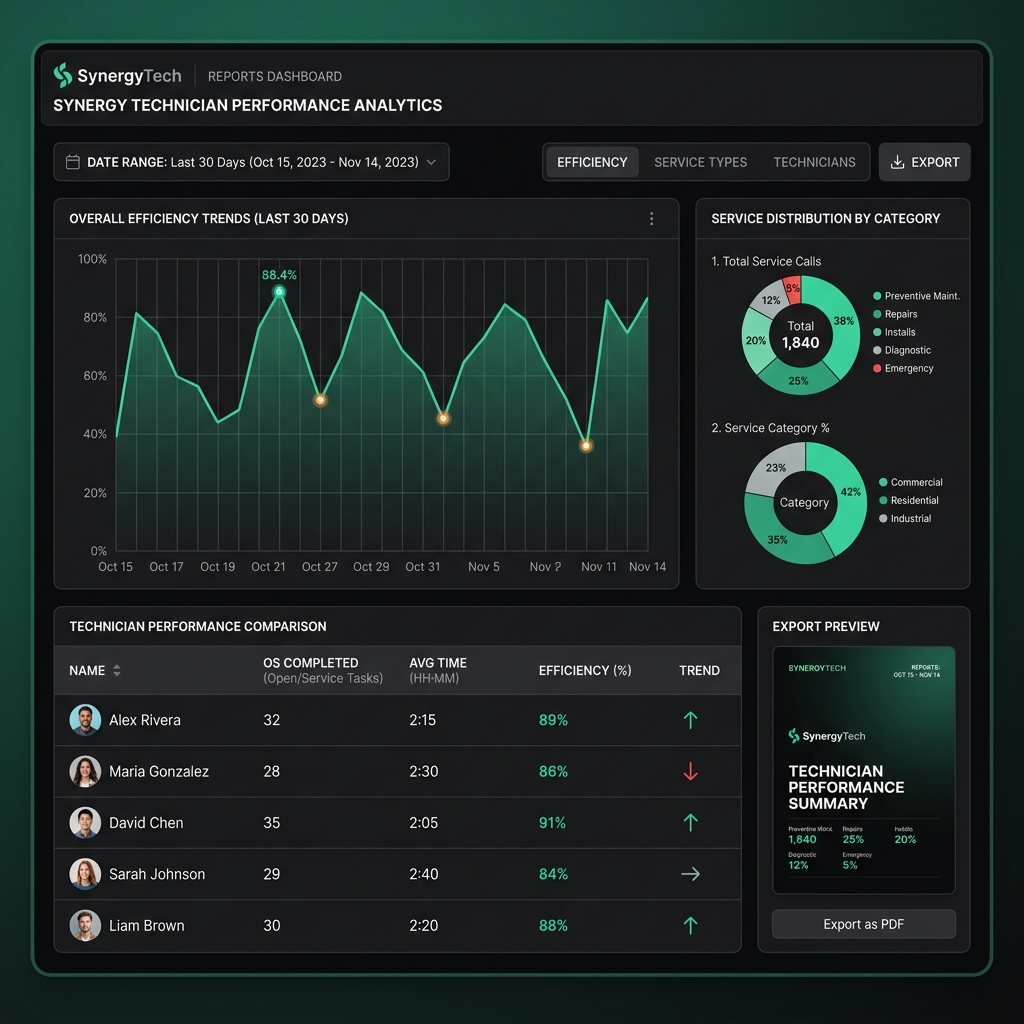Select the name David Chen
This screenshot has width=1024, height=1024.
tap(146, 823)
